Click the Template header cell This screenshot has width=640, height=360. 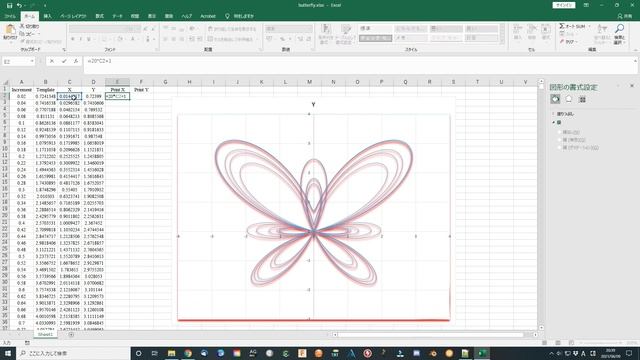45,89
